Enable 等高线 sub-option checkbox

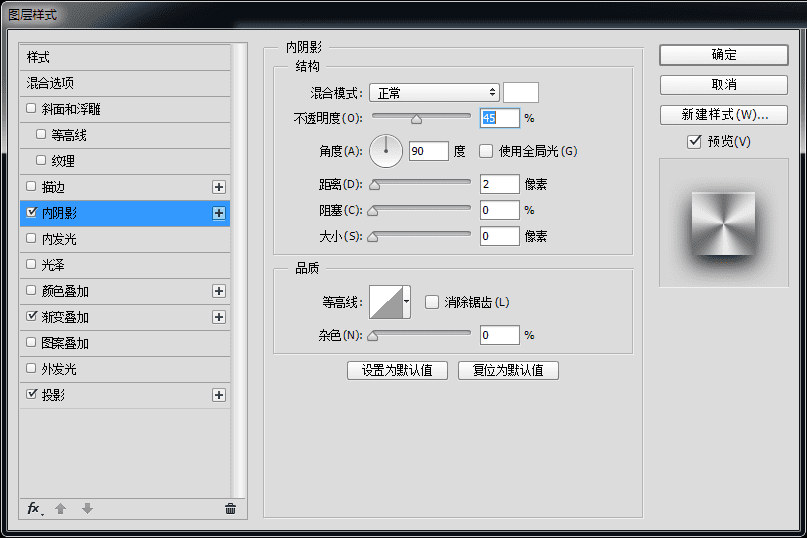(41, 134)
